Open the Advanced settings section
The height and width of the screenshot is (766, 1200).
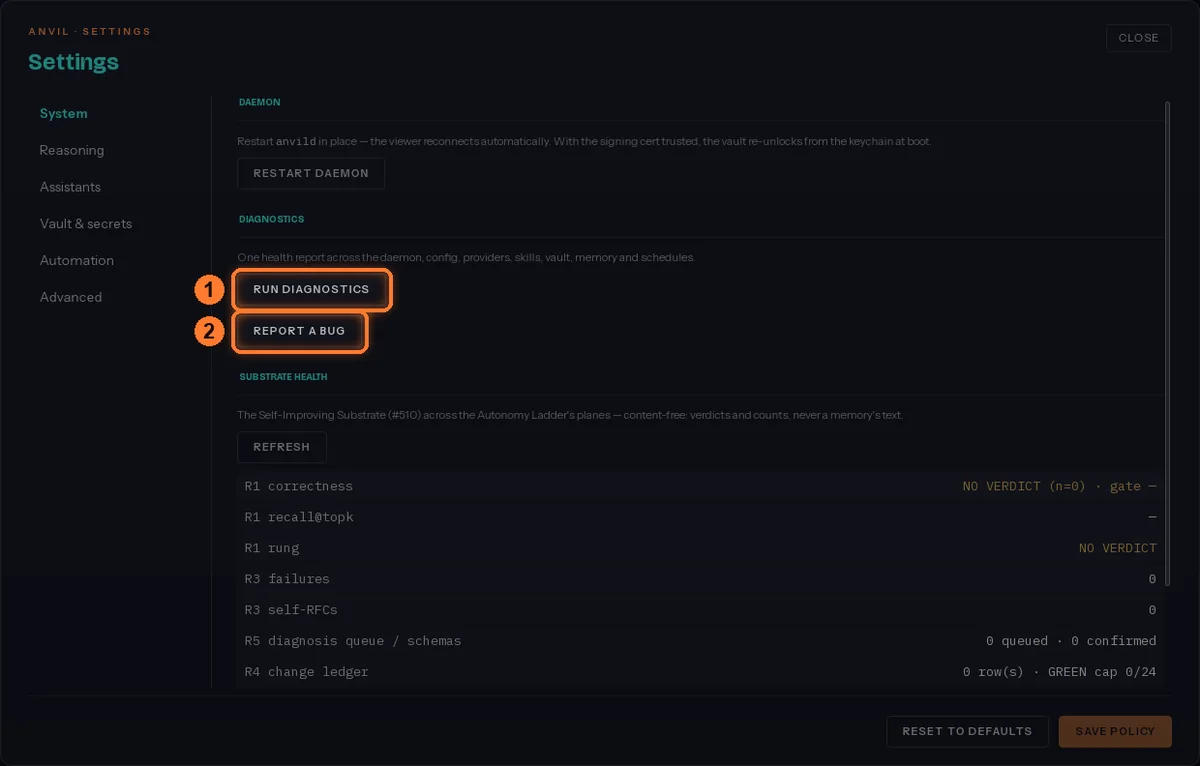coord(71,297)
